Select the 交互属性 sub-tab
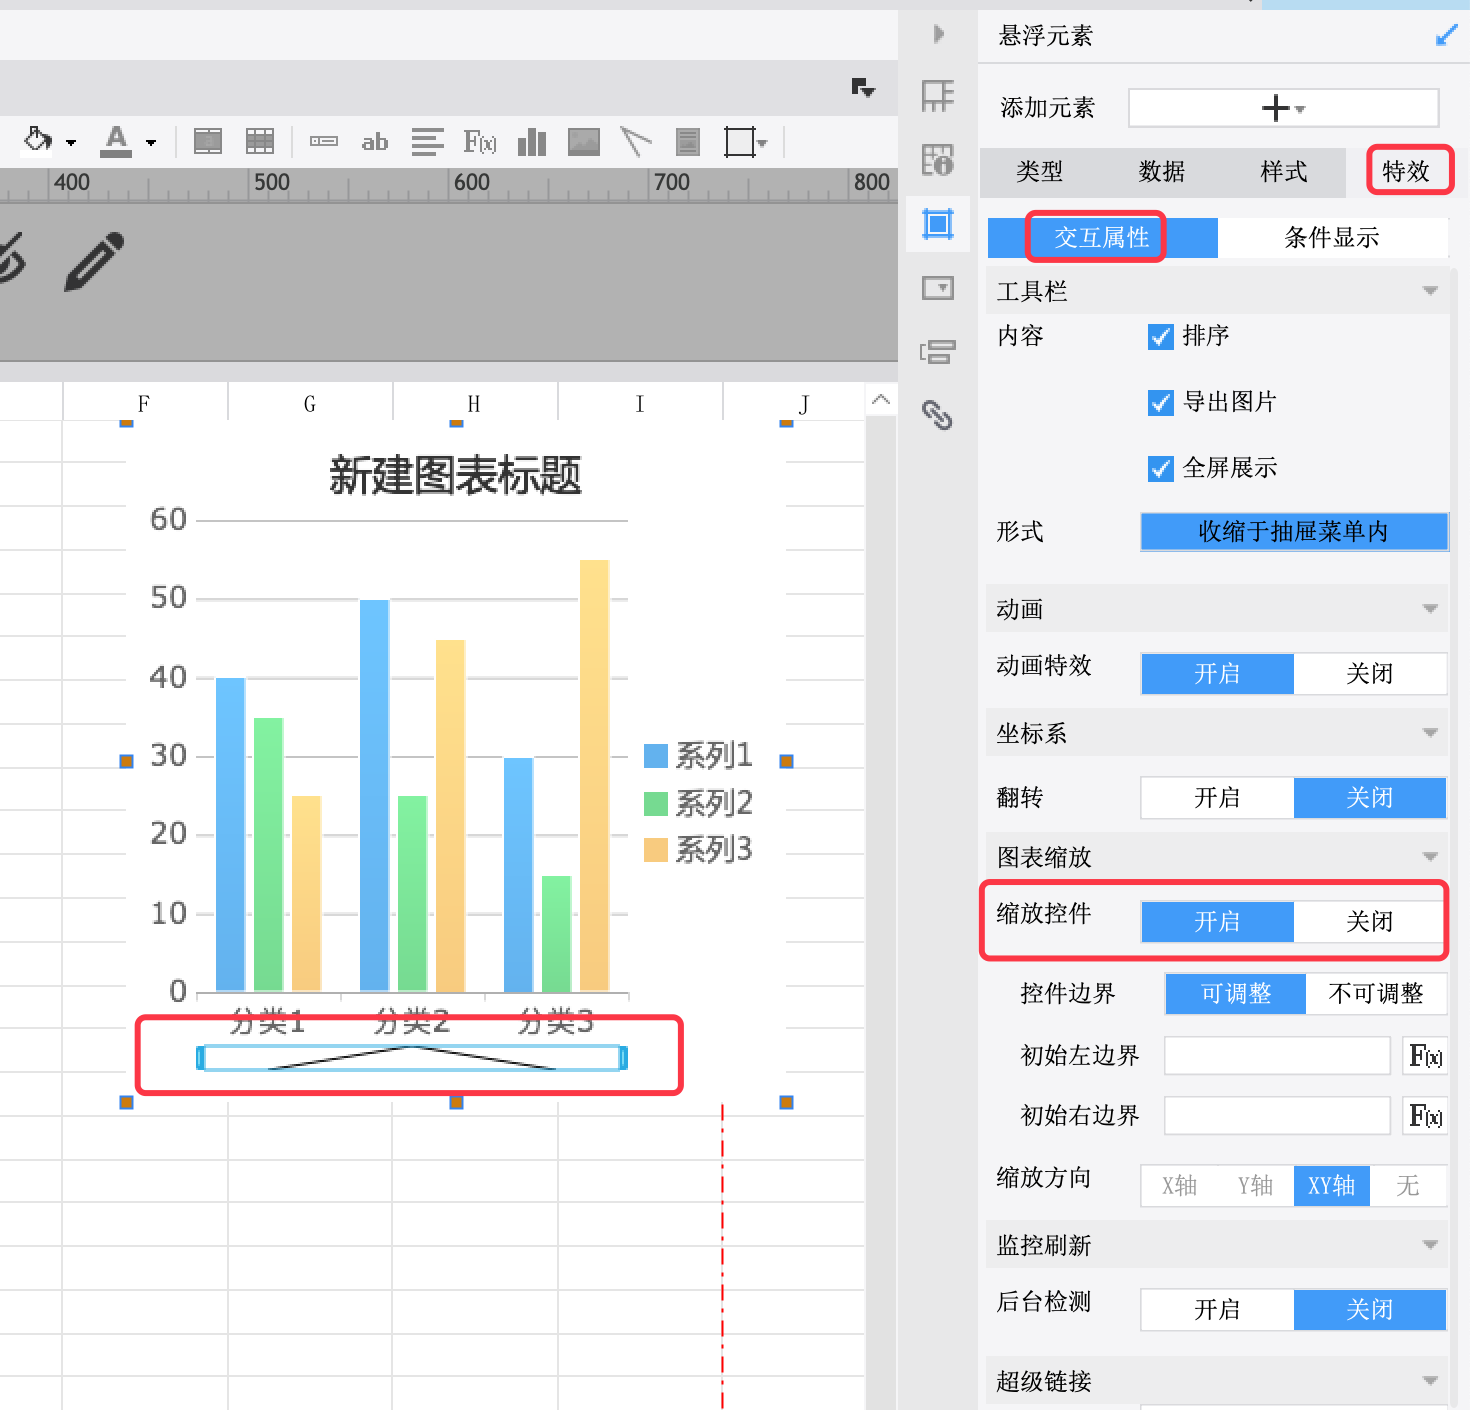The height and width of the screenshot is (1410, 1470). click(1102, 238)
